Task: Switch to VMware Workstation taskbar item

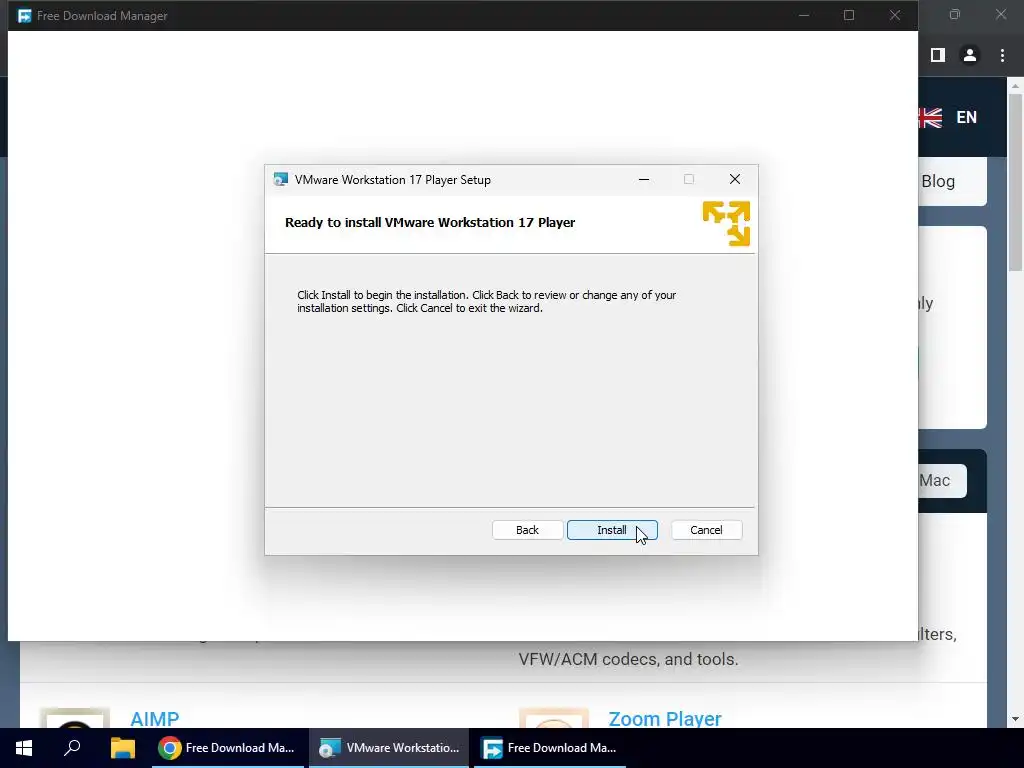Action: 389,748
